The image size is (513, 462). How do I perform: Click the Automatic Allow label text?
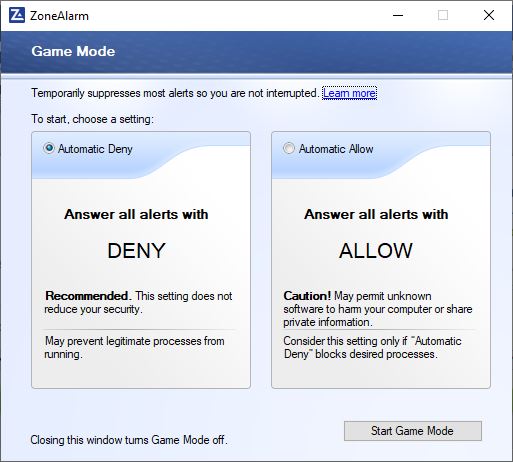(336, 149)
